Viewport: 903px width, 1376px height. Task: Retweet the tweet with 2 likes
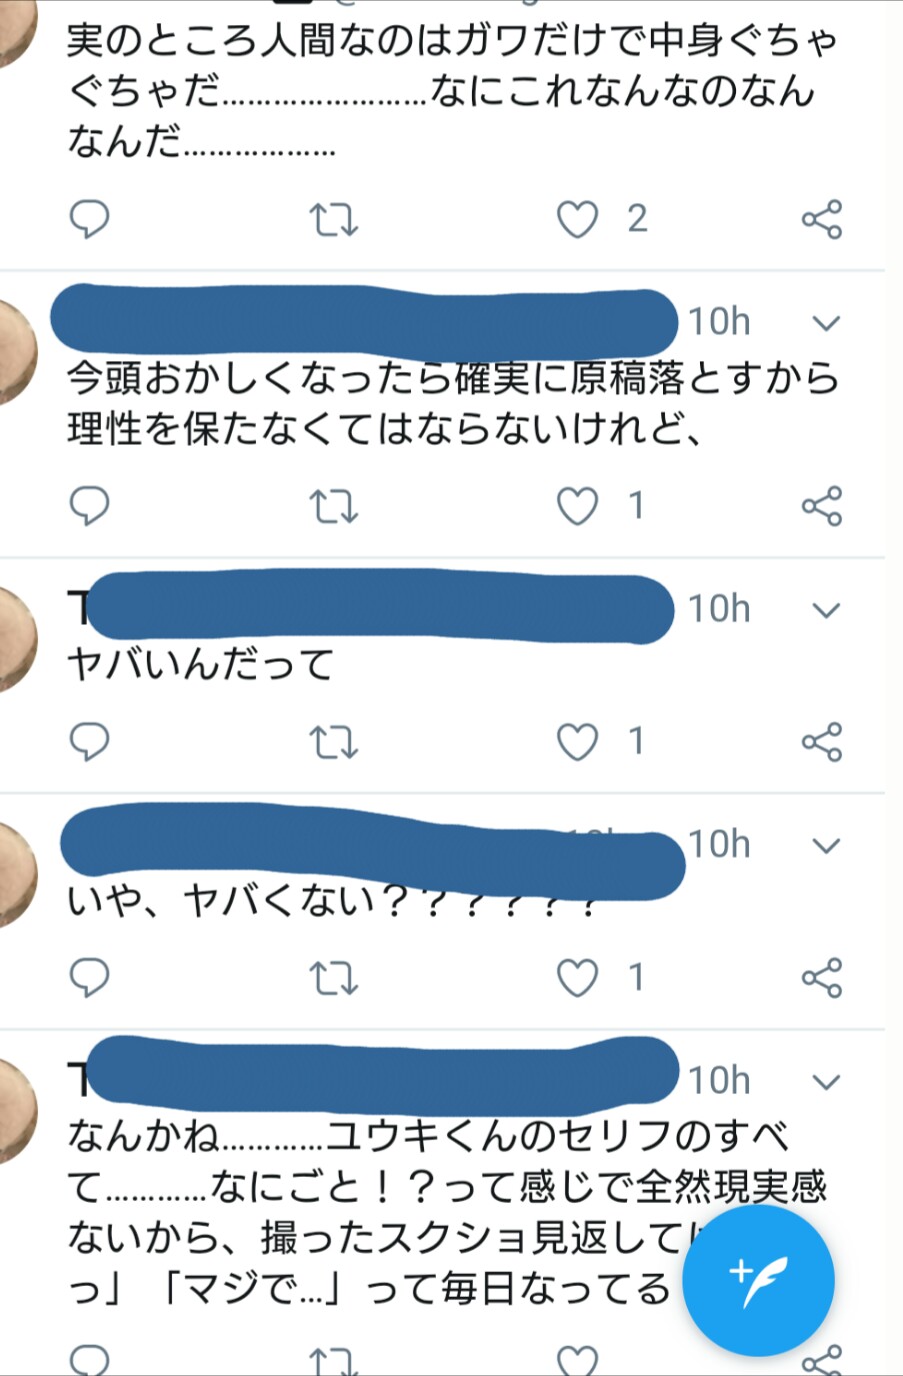point(333,219)
